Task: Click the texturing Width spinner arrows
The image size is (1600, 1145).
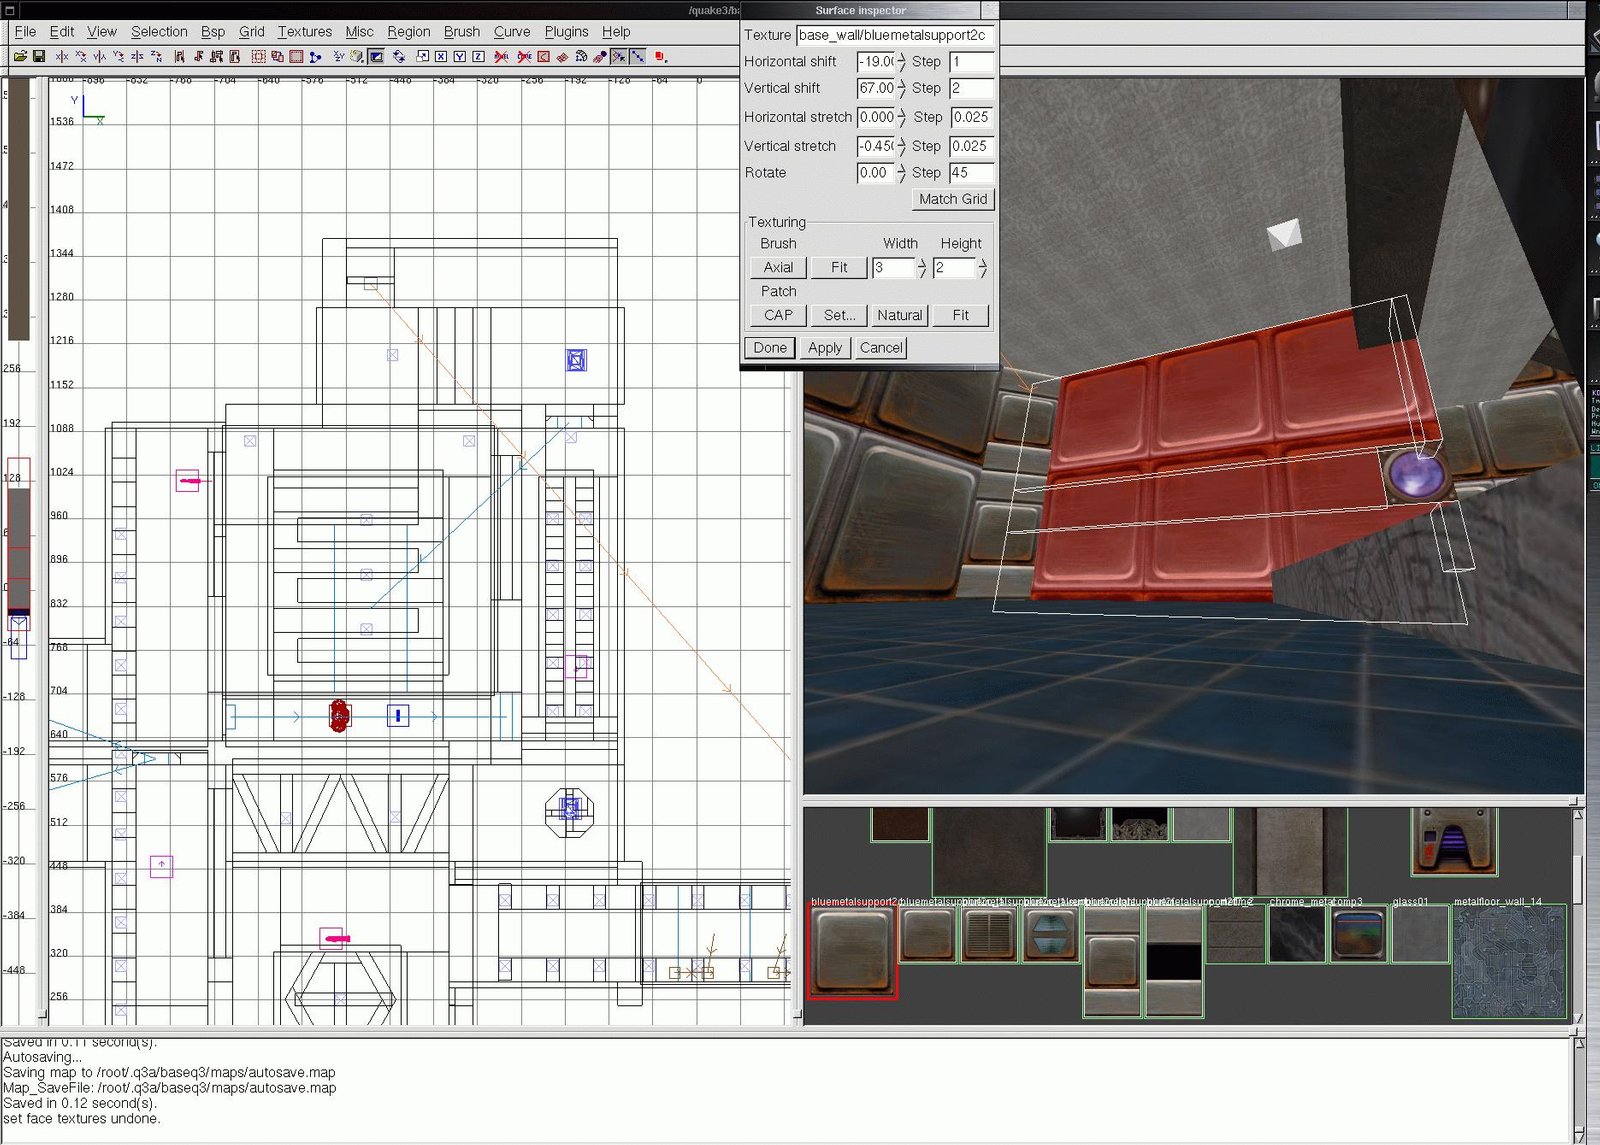Action: [921, 268]
